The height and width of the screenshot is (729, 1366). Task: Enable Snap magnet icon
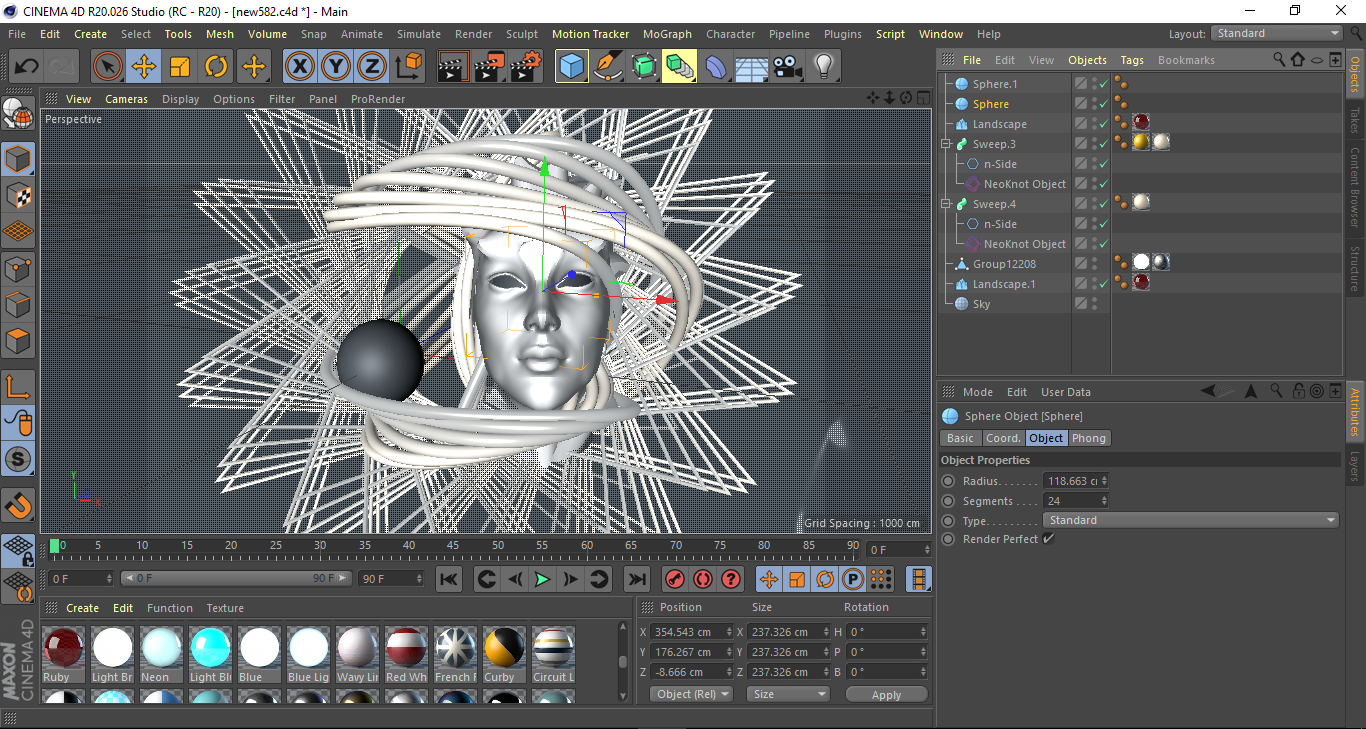click(18, 505)
